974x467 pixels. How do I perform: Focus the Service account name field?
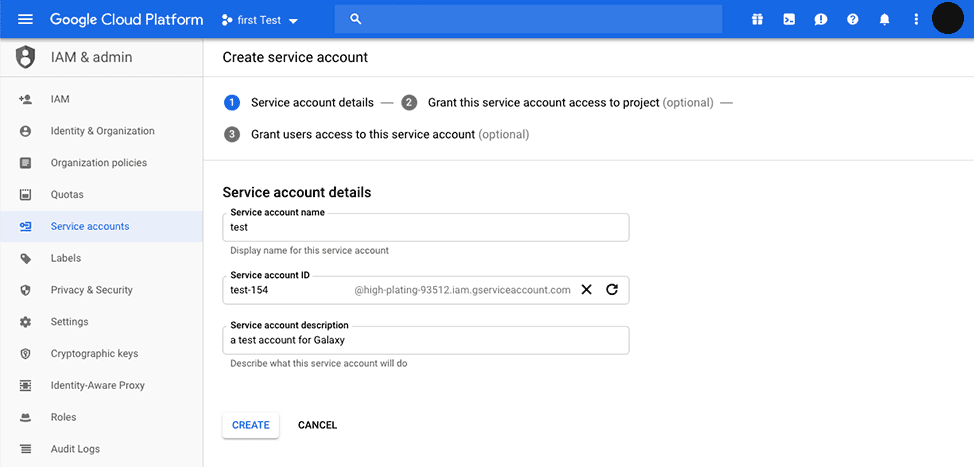[425, 228]
